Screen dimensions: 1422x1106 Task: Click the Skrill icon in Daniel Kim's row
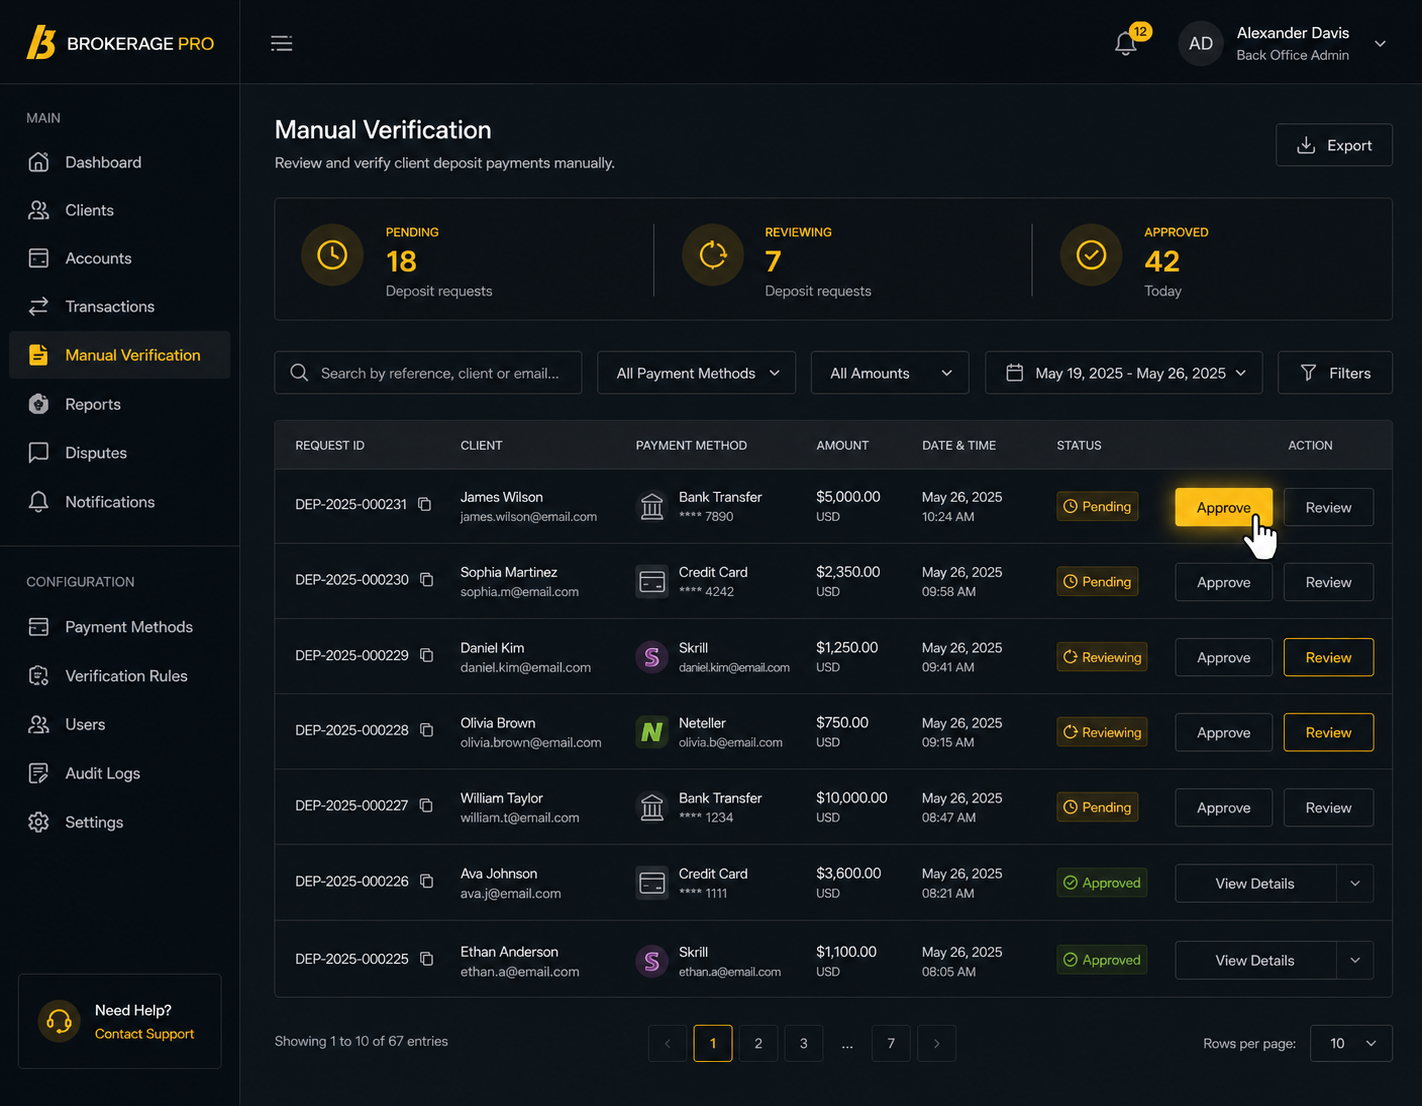coord(652,657)
